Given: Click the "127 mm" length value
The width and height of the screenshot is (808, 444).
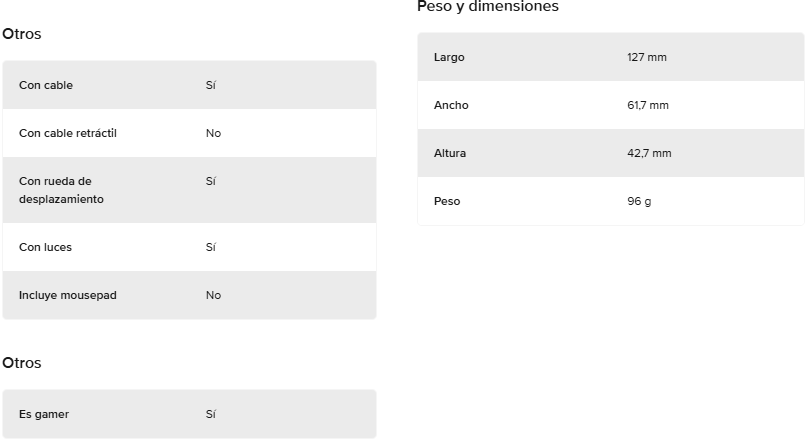Looking at the screenshot, I should tap(647, 57).
